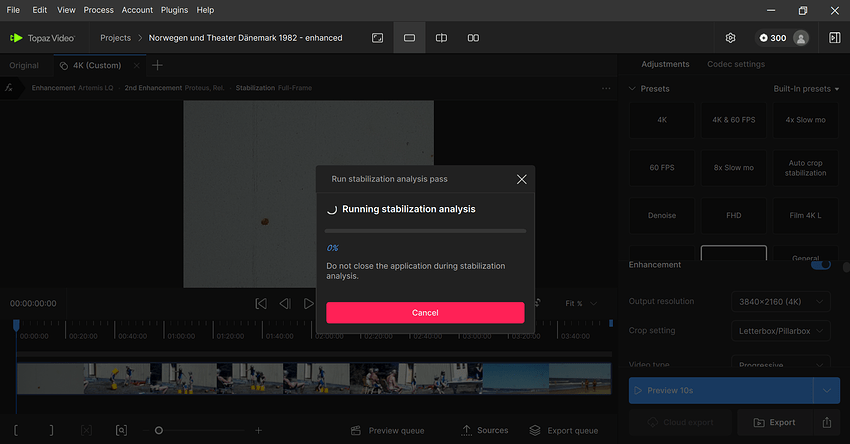Open the Preview queue
Image resolution: width=850 pixels, height=444 pixels.
click(388, 430)
